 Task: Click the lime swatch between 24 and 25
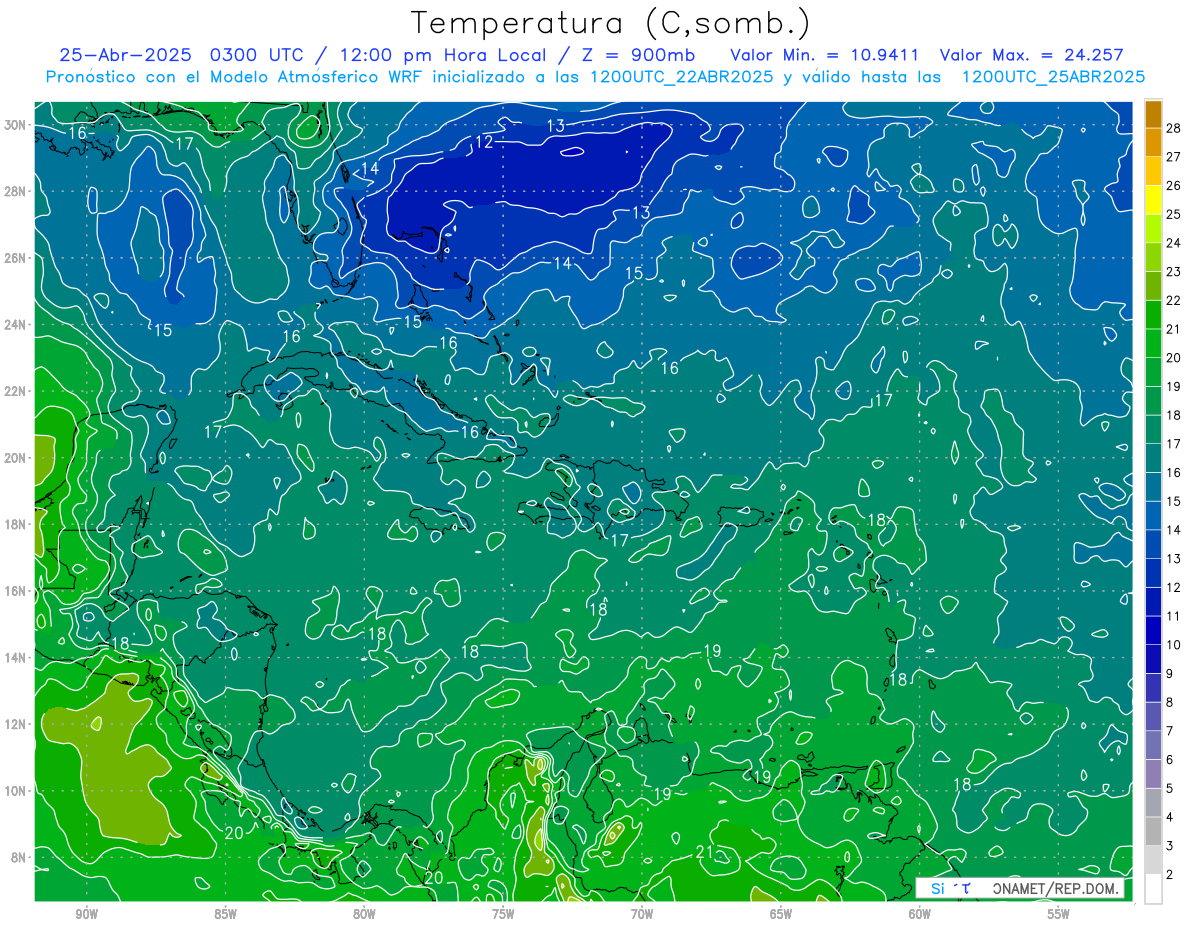click(x=1153, y=229)
